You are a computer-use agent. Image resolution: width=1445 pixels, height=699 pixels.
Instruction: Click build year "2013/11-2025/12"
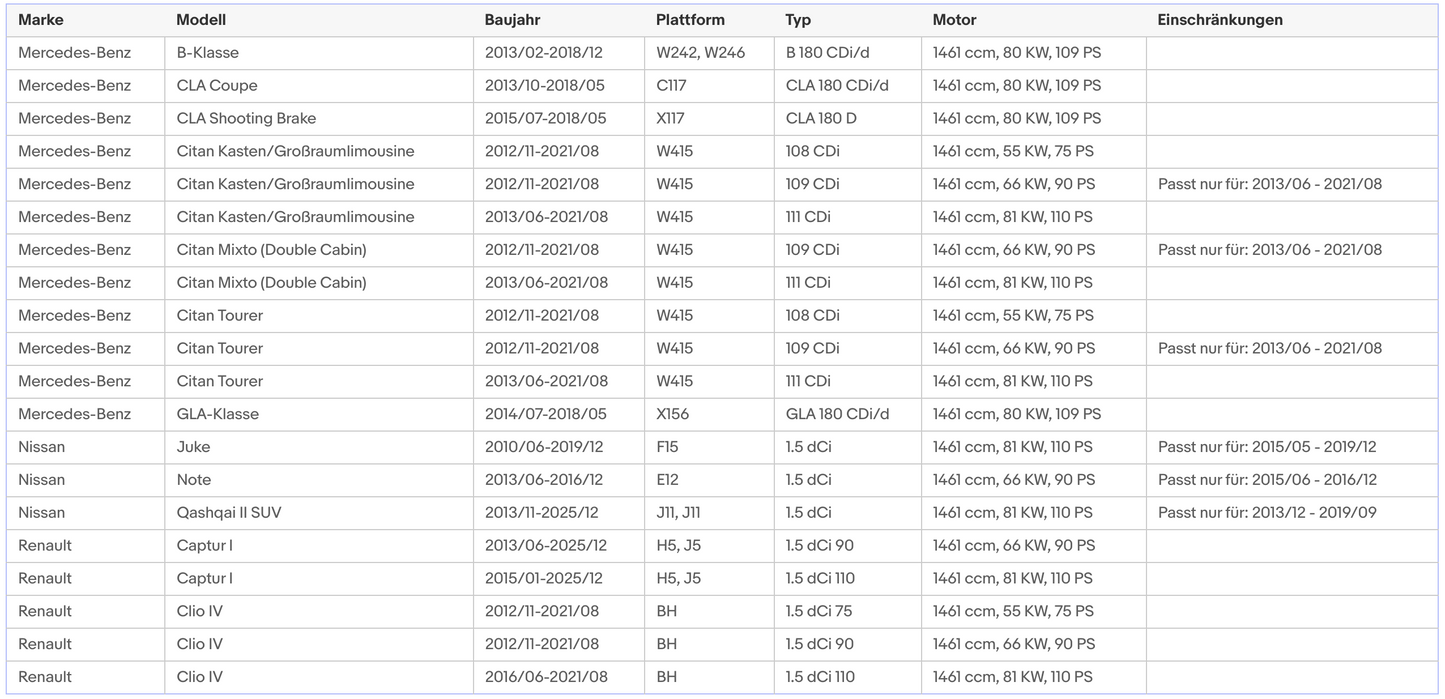(x=542, y=513)
